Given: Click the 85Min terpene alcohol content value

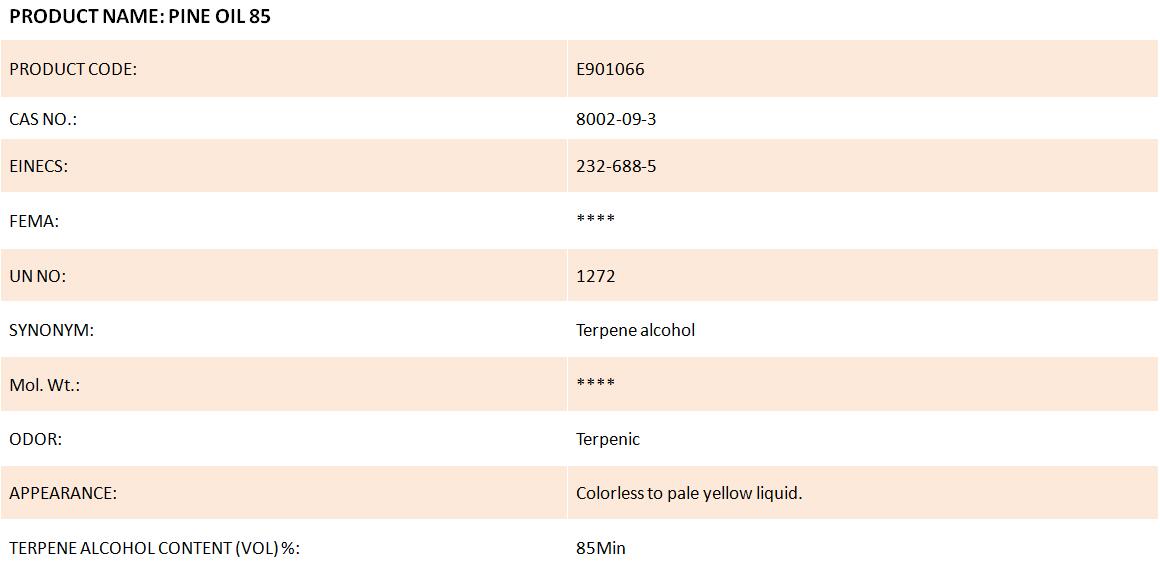Looking at the screenshot, I should tap(601, 549).
